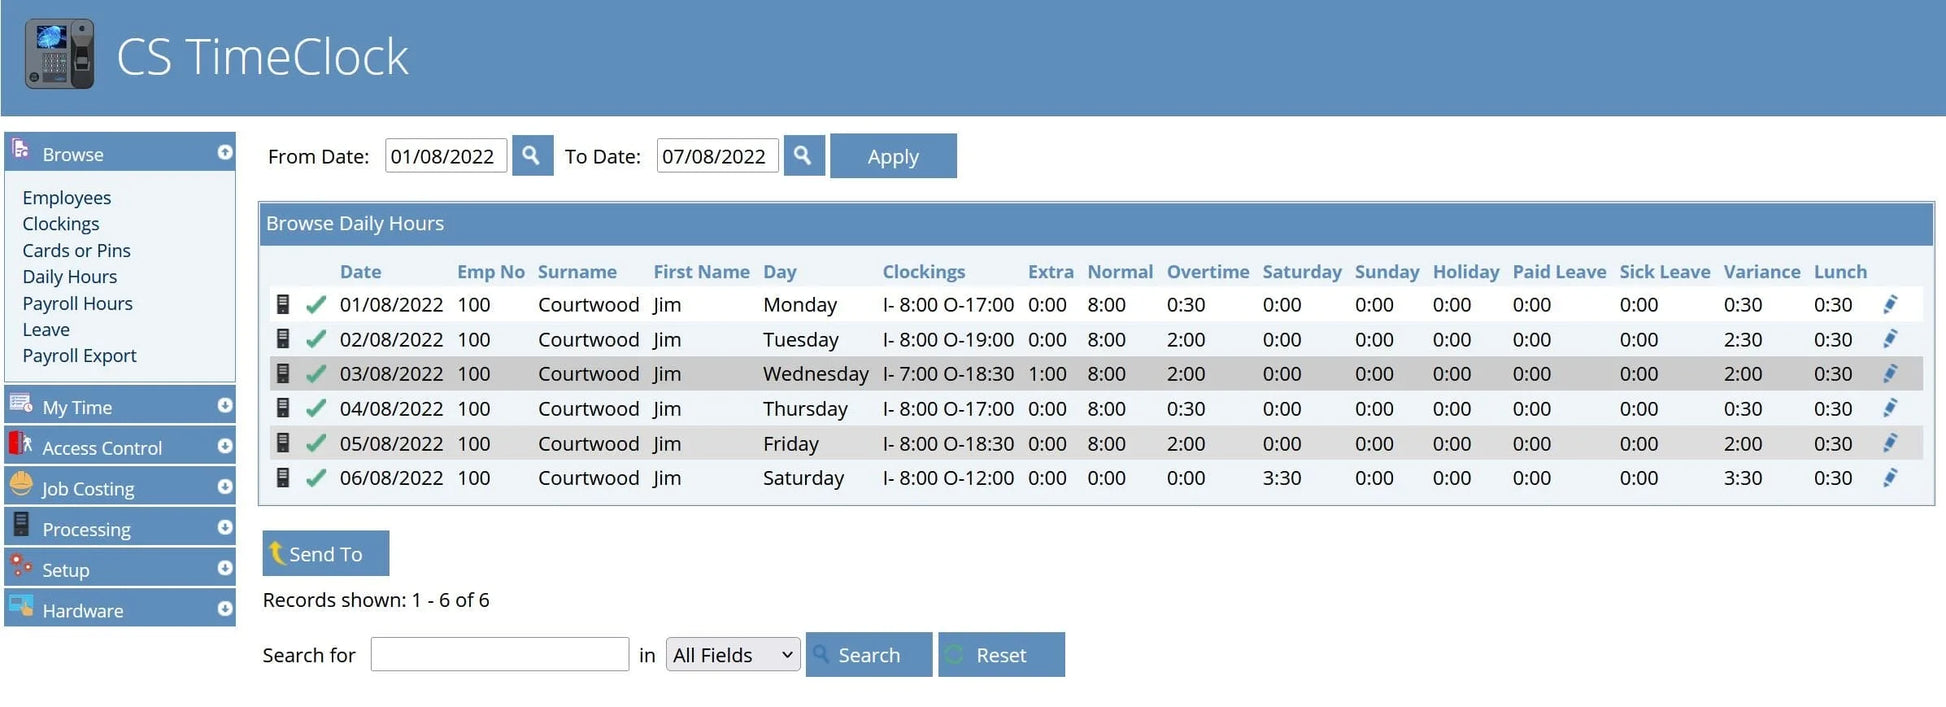Click the Reset button

[x=1001, y=655]
